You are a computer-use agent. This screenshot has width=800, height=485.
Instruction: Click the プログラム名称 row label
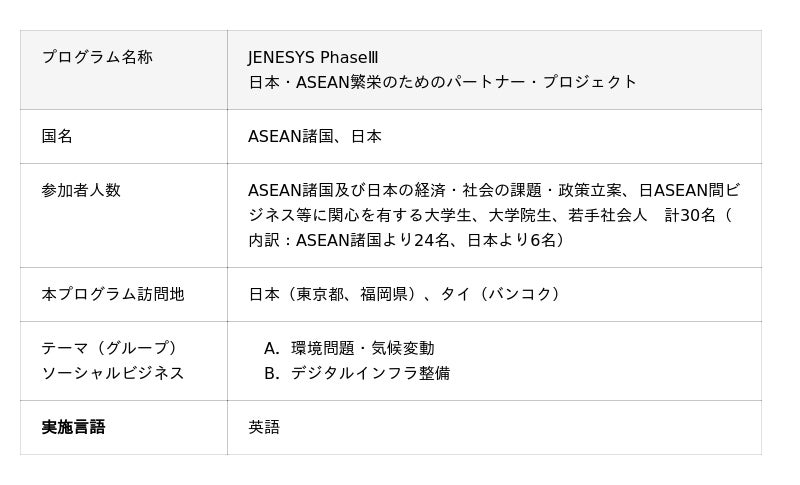coord(96,57)
